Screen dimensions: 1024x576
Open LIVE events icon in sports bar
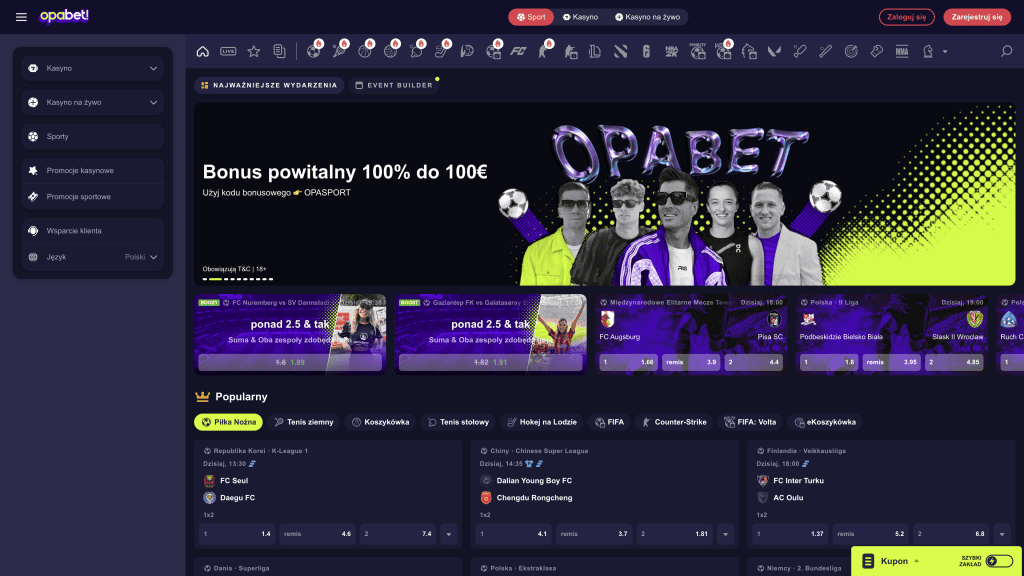228,52
